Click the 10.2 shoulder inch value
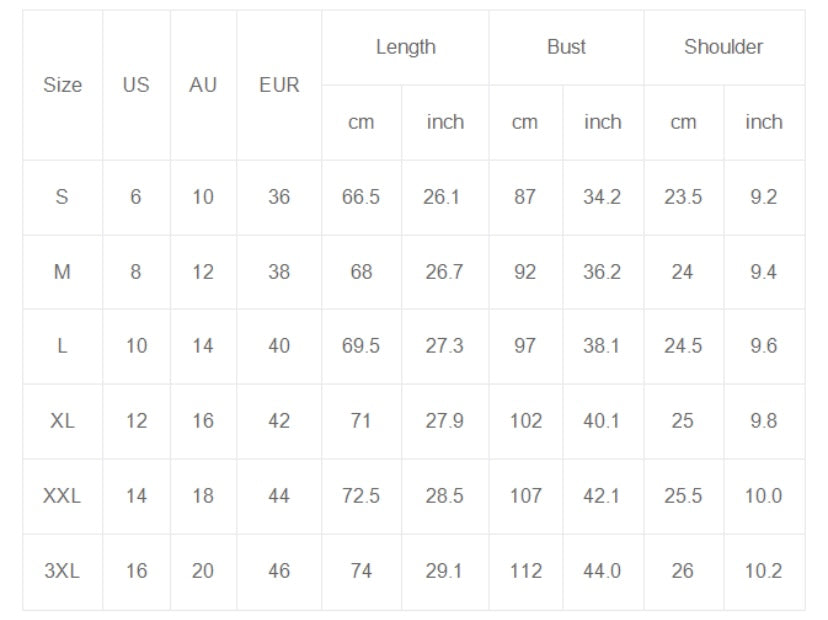Viewport: 828px width, 620px height. (763, 571)
